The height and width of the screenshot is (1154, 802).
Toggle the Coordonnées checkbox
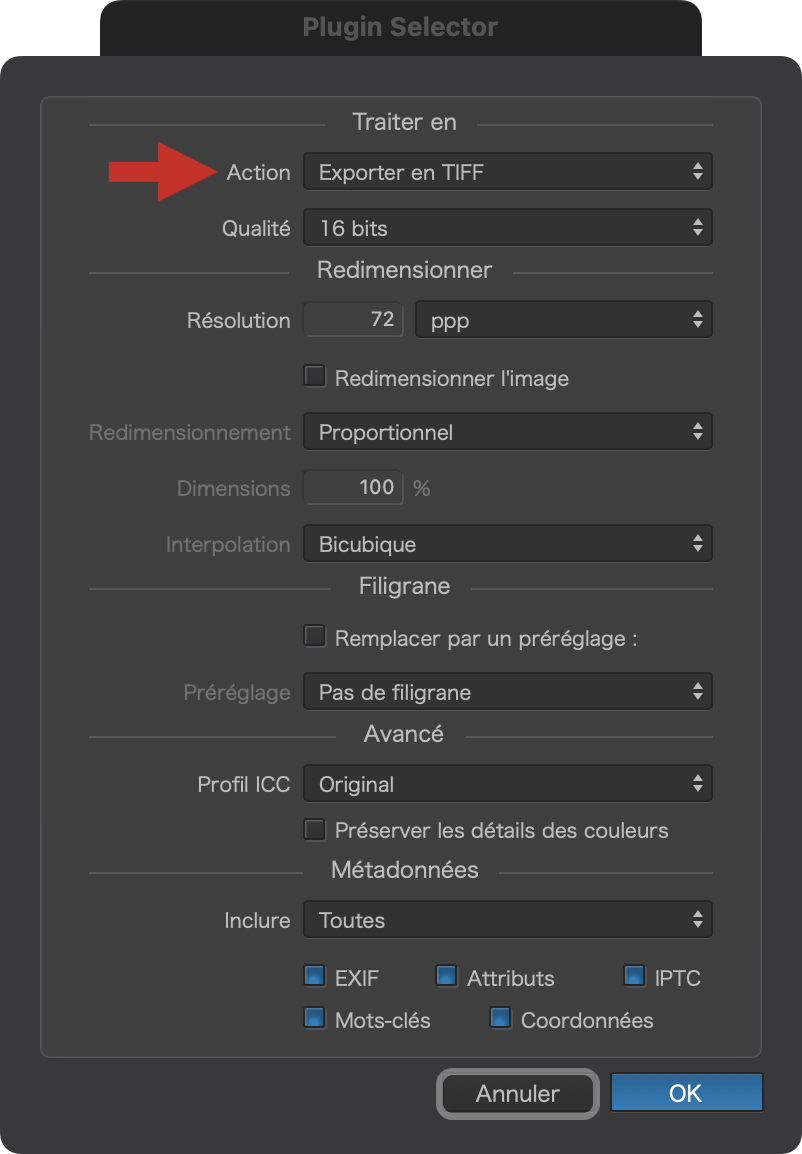click(500, 1018)
